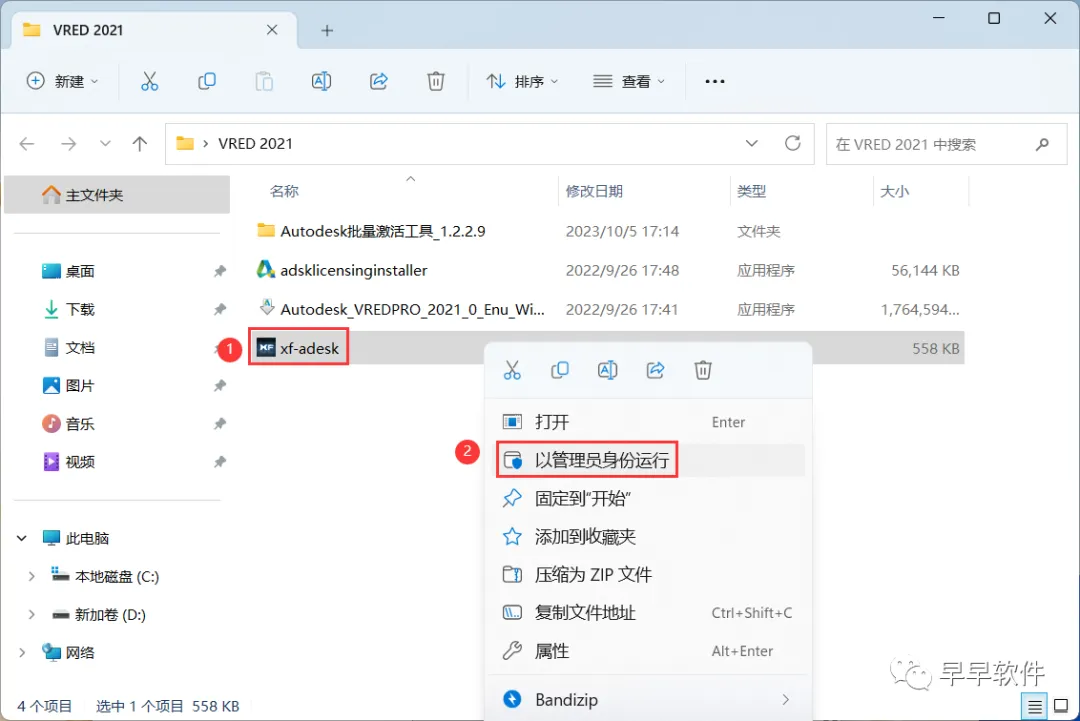Image resolution: width=1080 pixels, height=721 pixels.
Task: Click the Share icon in the context menu
Action: 655,370
